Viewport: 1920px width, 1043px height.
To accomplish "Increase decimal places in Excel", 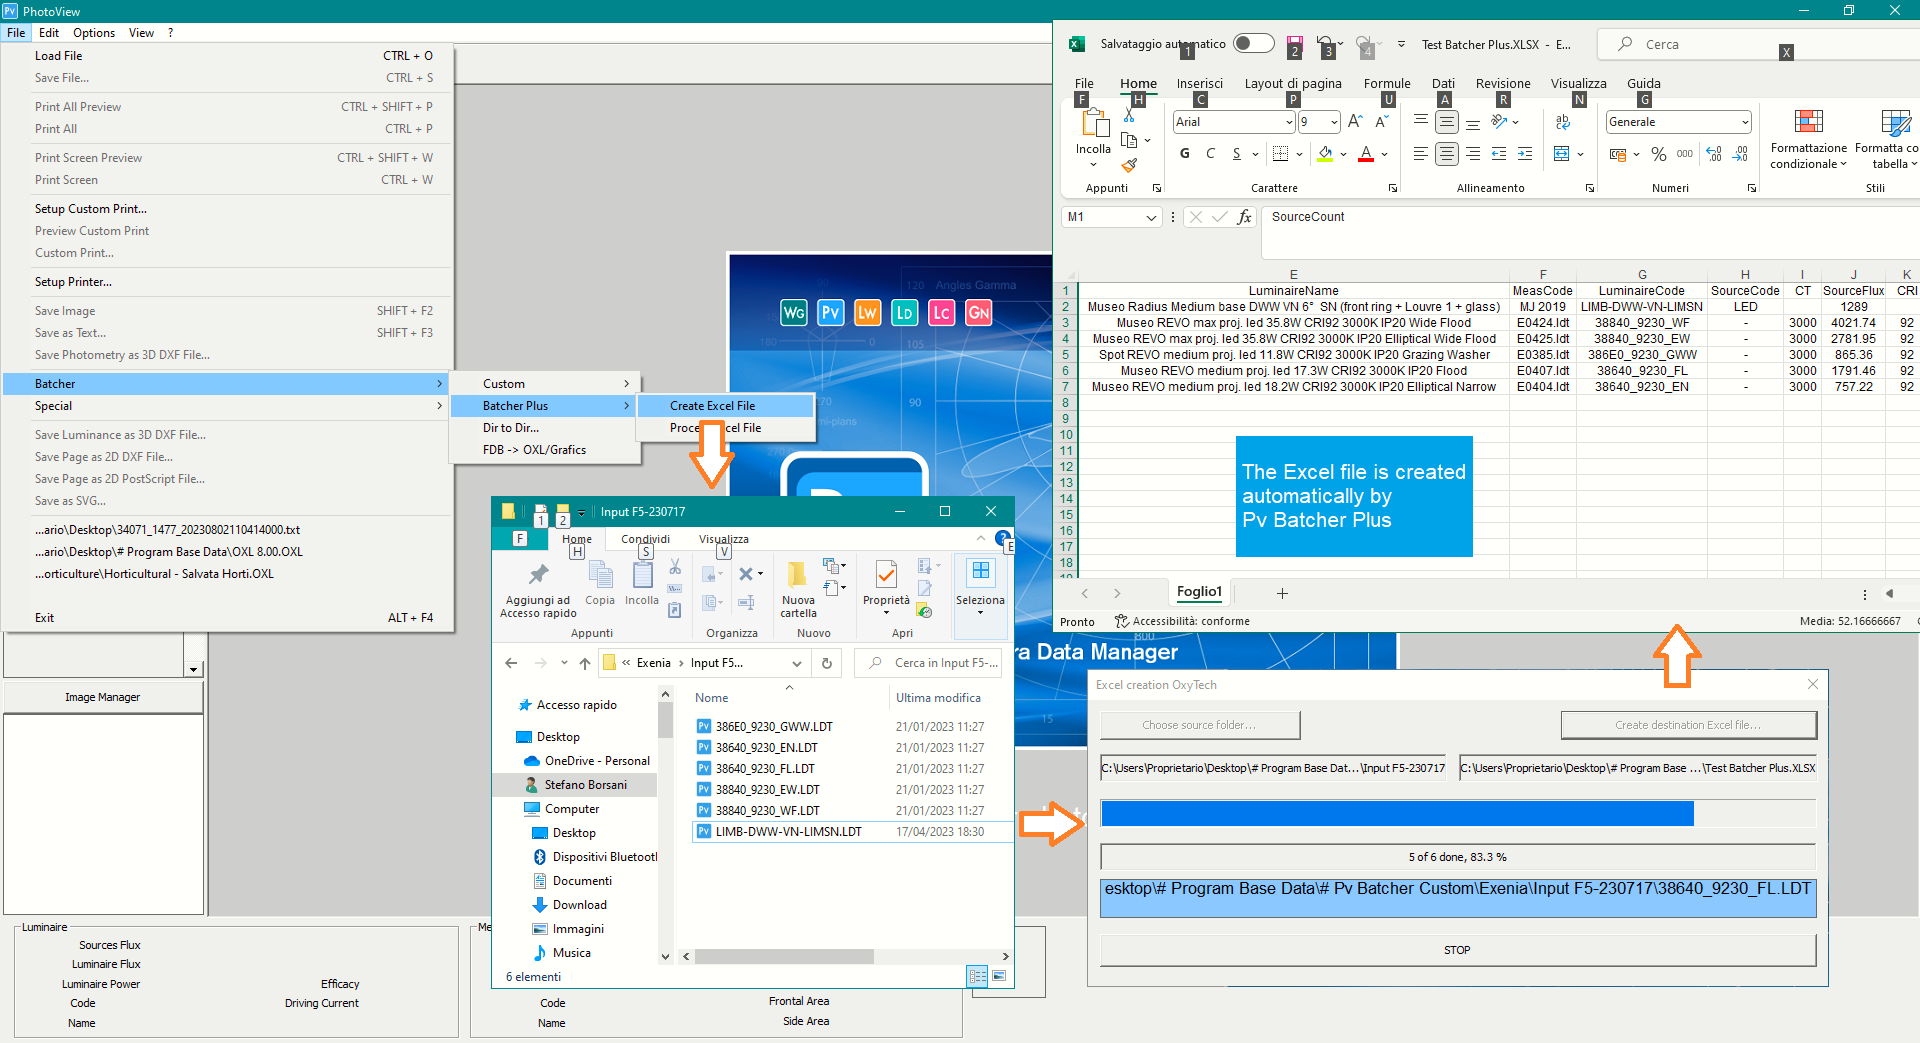I will [x=1714, y=154].
